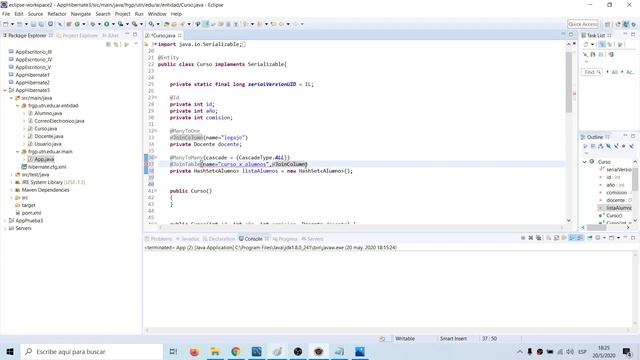The width and height of the screenshot is (640, 360).
Task: Collapse the AppHibernate3 project
Action: coord(5,90)
